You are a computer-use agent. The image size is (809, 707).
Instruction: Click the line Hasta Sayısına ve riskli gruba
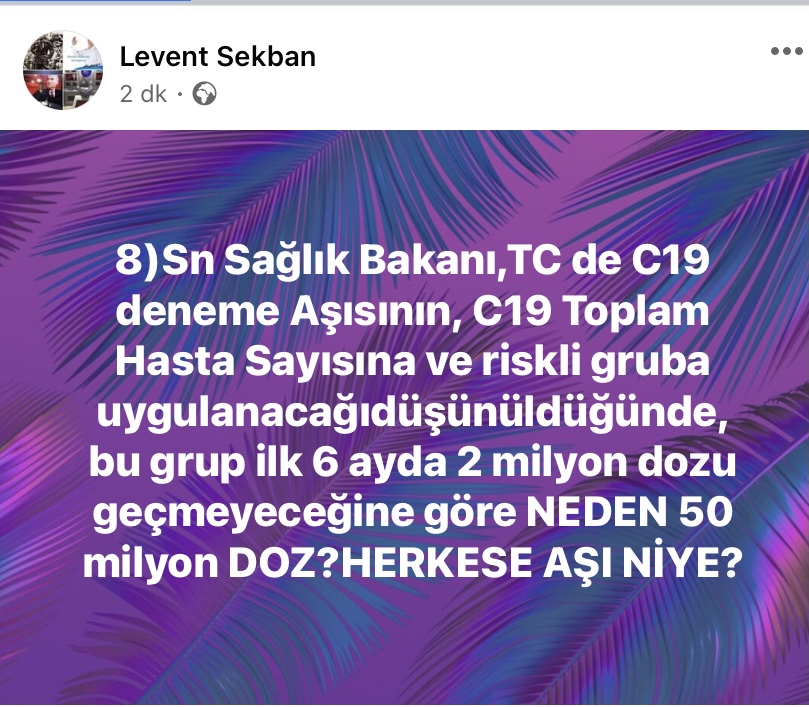pyautogui.click(x=412, y=361)
